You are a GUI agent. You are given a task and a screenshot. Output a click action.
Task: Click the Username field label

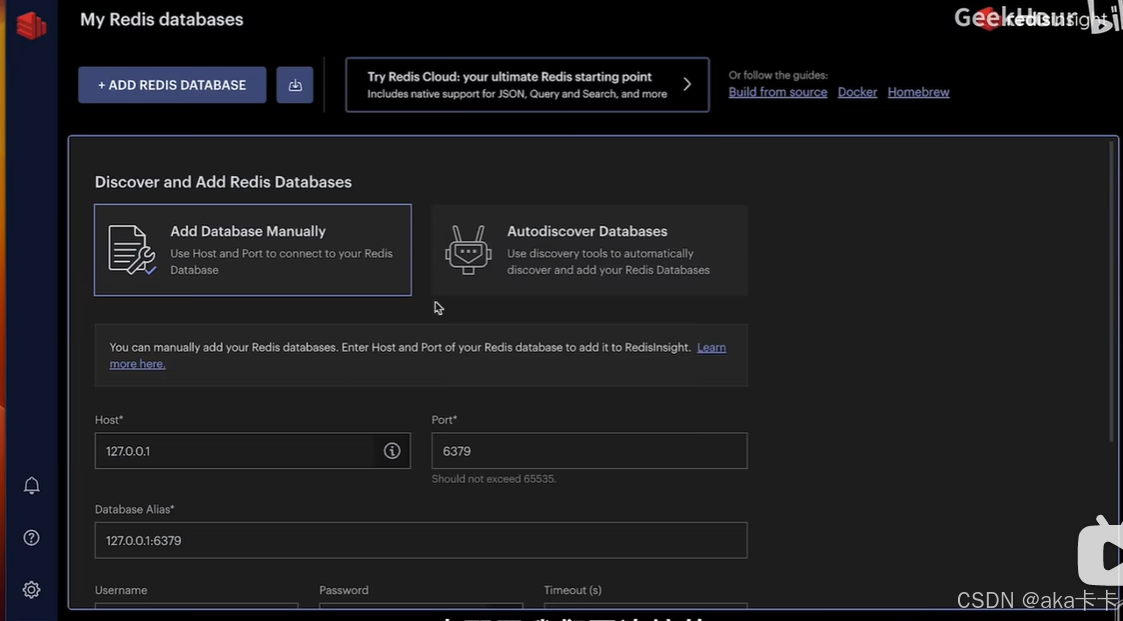121,590
